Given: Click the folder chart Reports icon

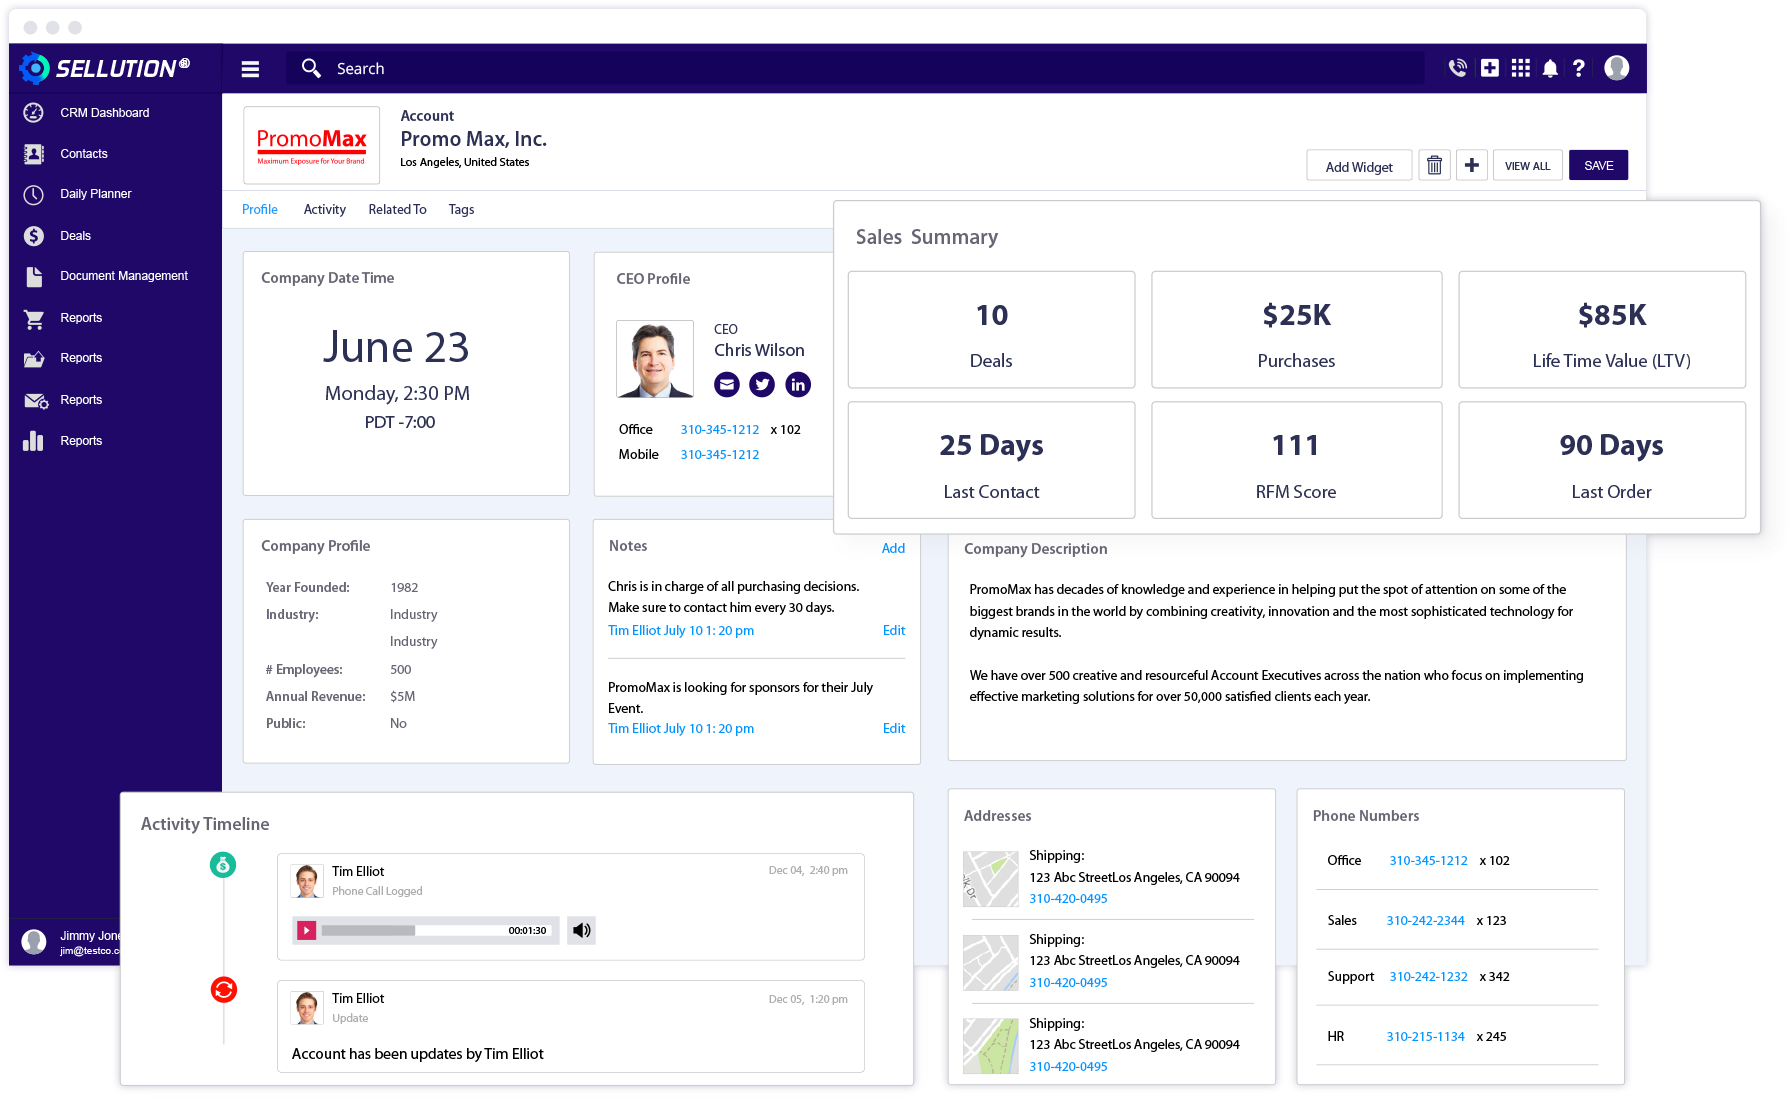Looking at the screenshot, I should point(34,358).
